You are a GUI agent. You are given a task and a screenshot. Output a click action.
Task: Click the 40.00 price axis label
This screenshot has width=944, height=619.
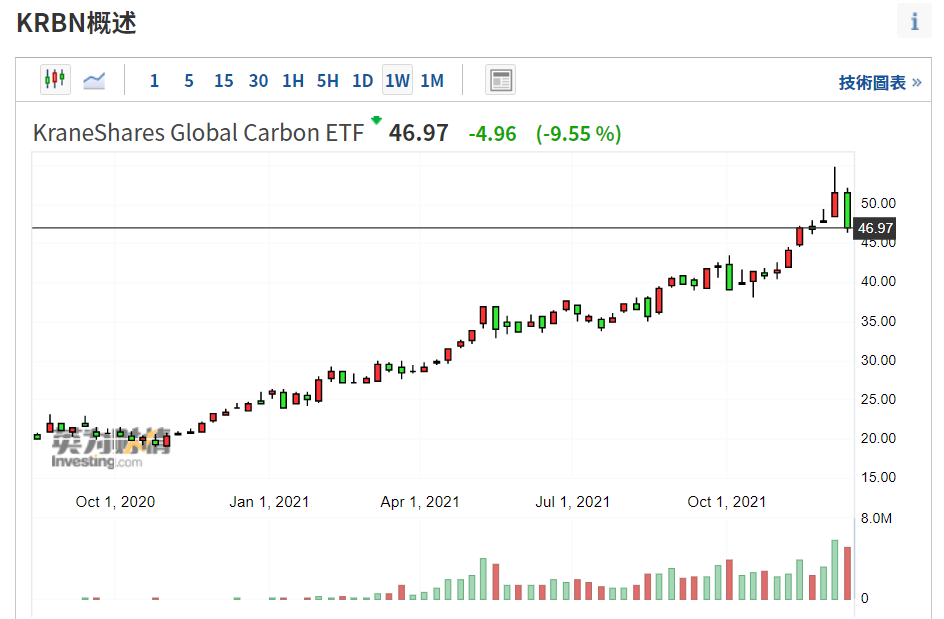pos(878,281)
